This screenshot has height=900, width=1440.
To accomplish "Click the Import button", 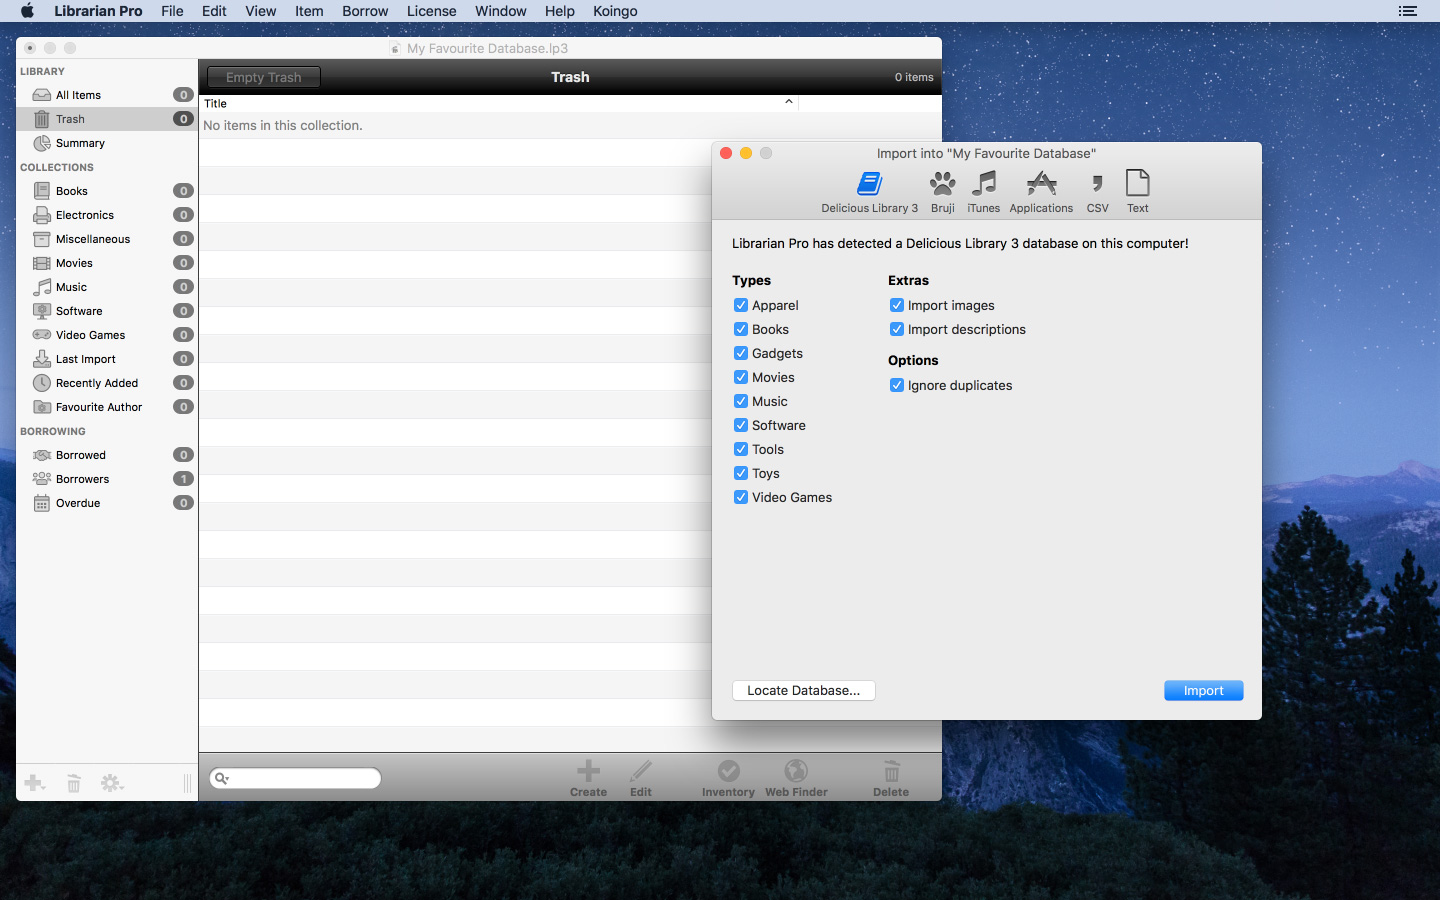I will (x=1204, y=691).
